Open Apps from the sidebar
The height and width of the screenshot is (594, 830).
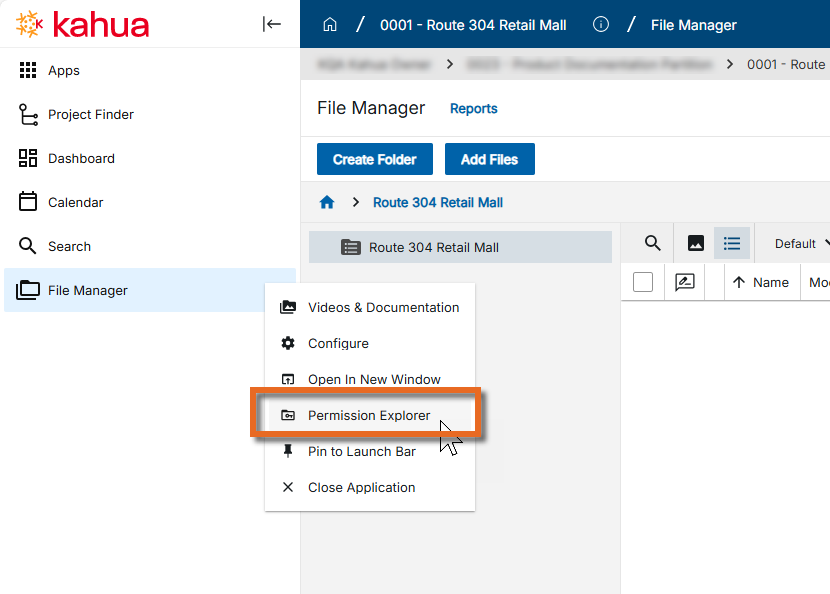coord(64,71)
